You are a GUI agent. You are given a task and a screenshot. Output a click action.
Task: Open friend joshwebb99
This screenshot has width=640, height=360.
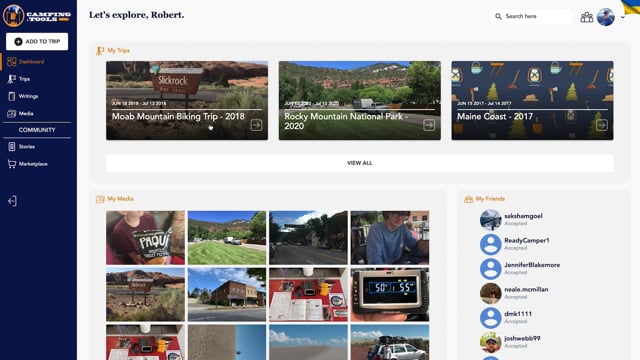pos(522,338)
